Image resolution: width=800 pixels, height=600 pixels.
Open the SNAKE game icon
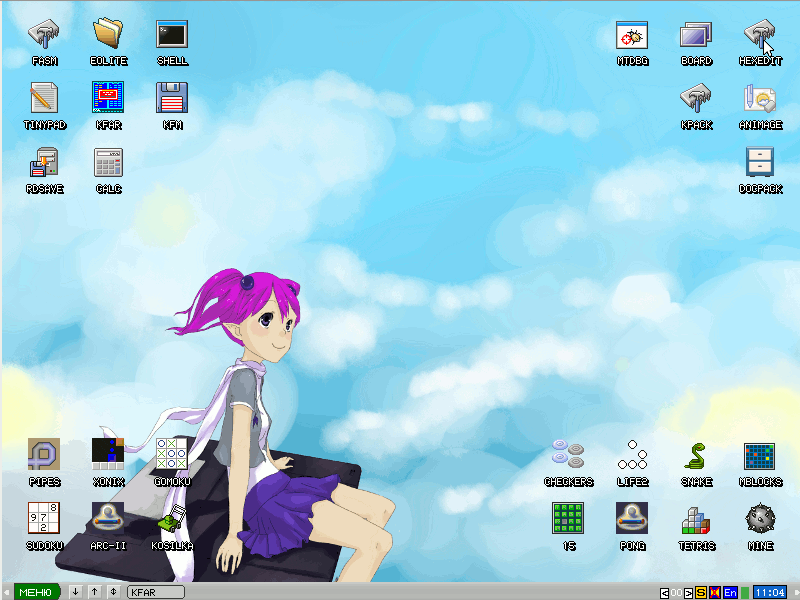pos(696,457)
